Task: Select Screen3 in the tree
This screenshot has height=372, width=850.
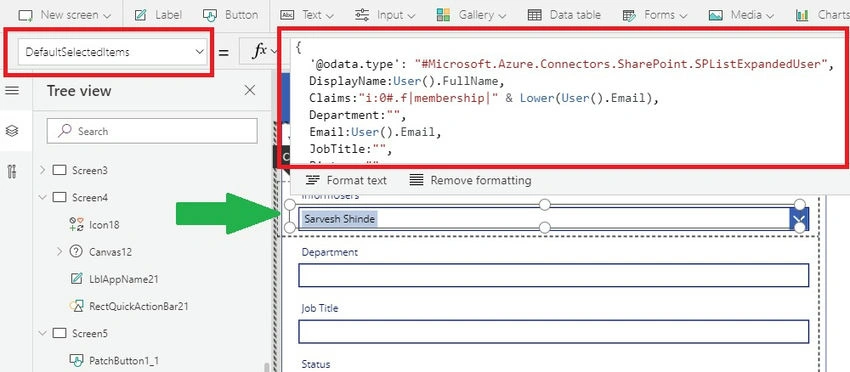Action: click(x=90, y=170)
